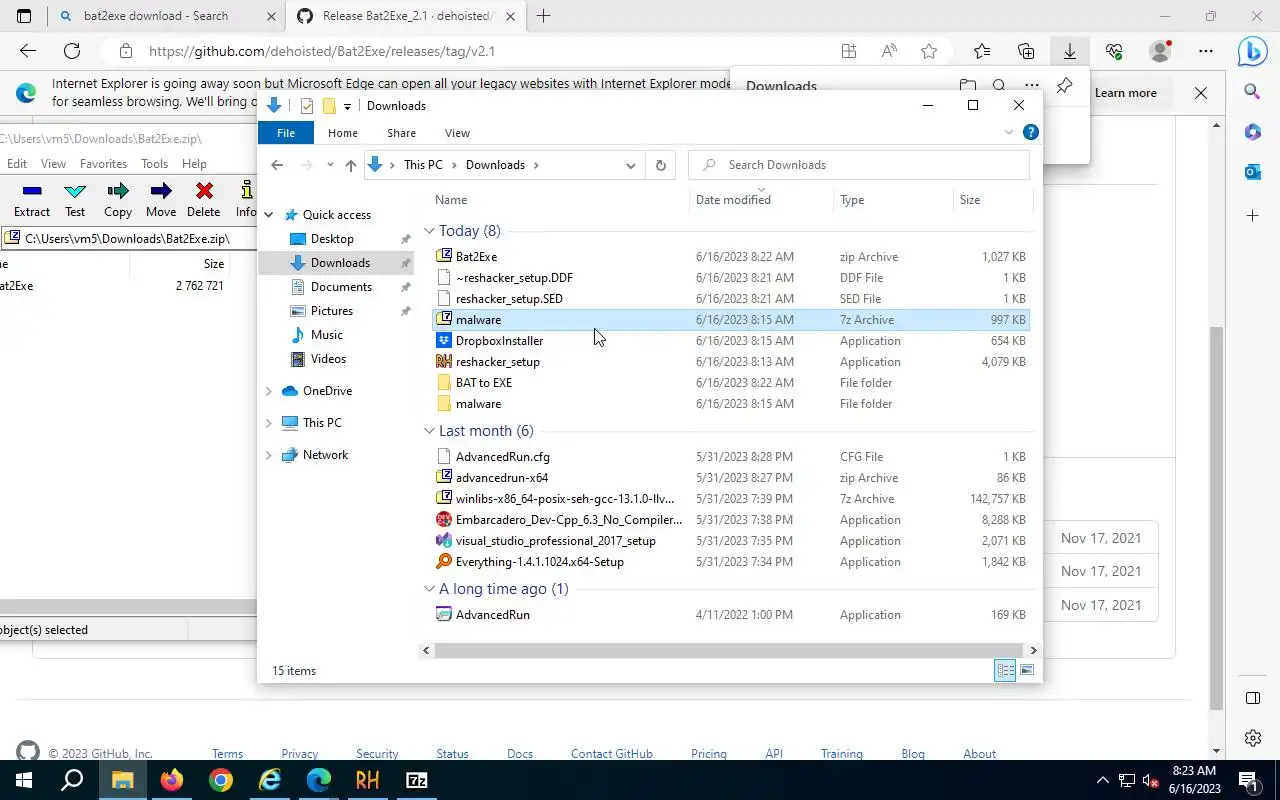
Task: Open Outlook icon in Edge sidebar
Action: (1252, 172)
